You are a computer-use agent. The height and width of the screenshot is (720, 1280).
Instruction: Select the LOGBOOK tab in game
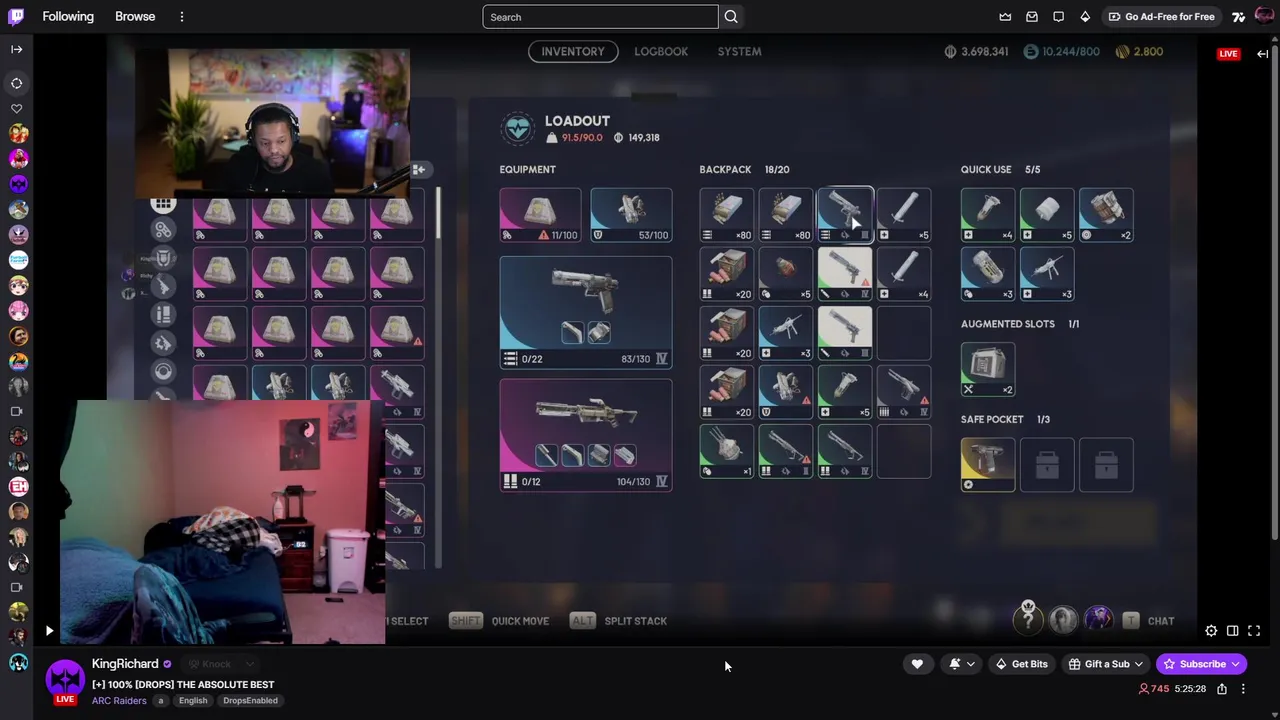point(661,51)
